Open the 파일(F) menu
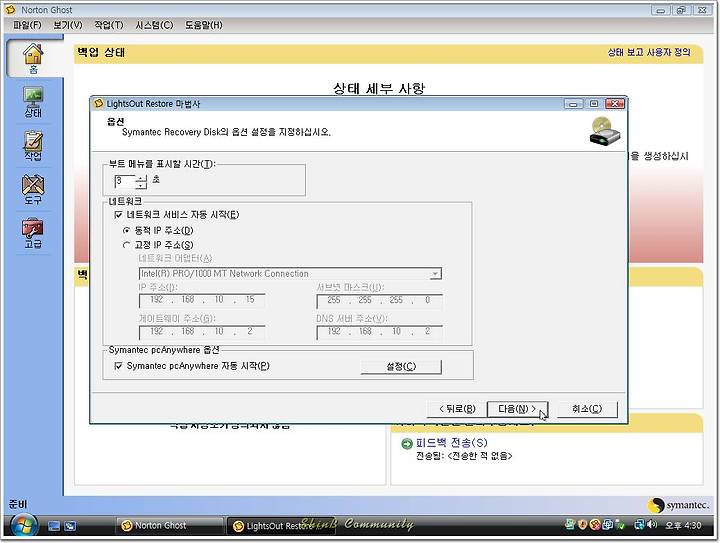The height and width of the screenshot is (543, 720). click(x=27, y=25)
